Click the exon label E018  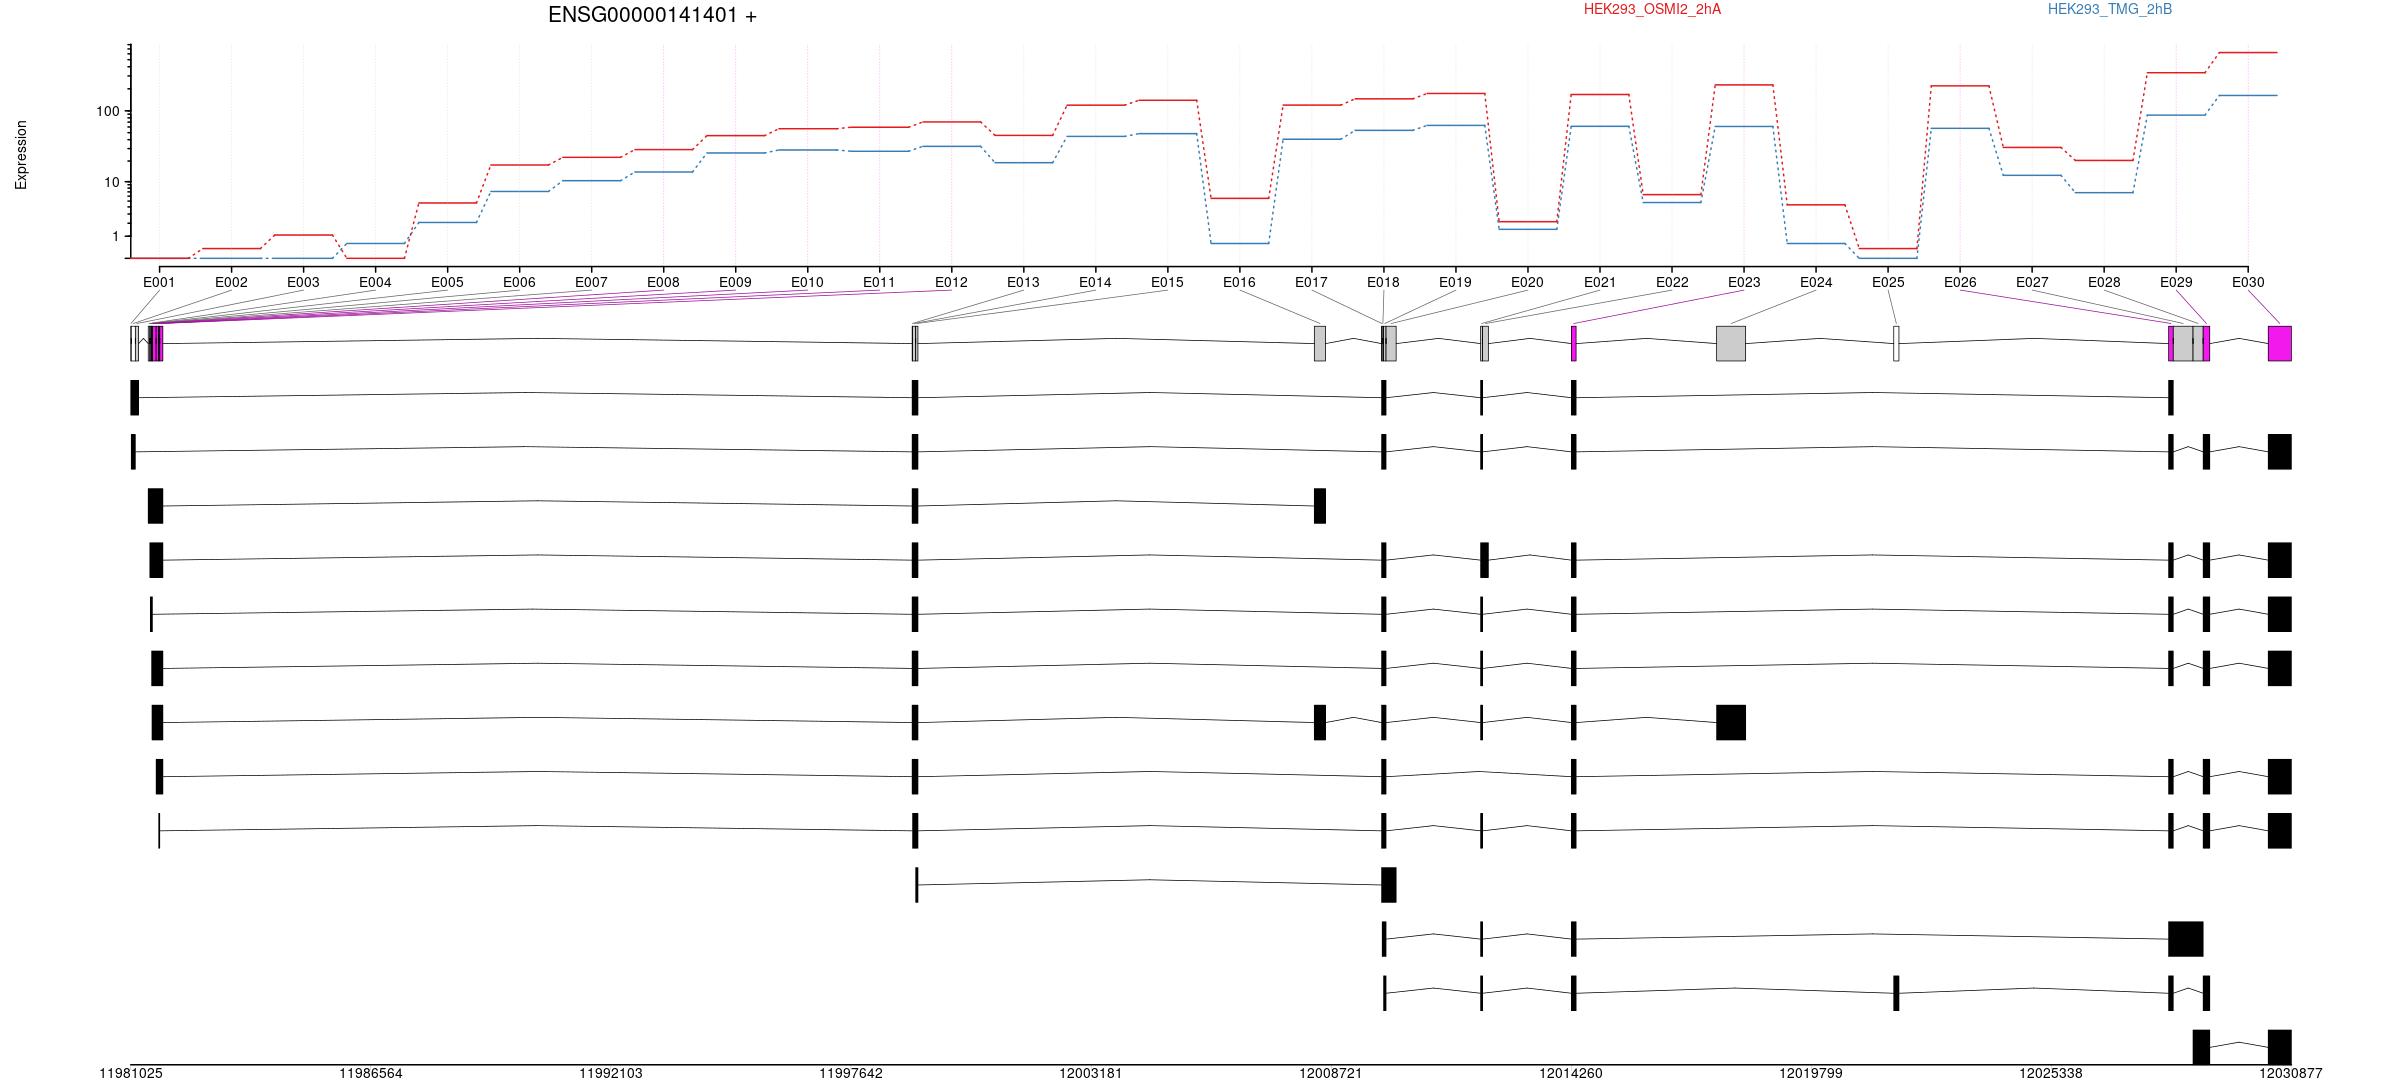[1383, 282]
